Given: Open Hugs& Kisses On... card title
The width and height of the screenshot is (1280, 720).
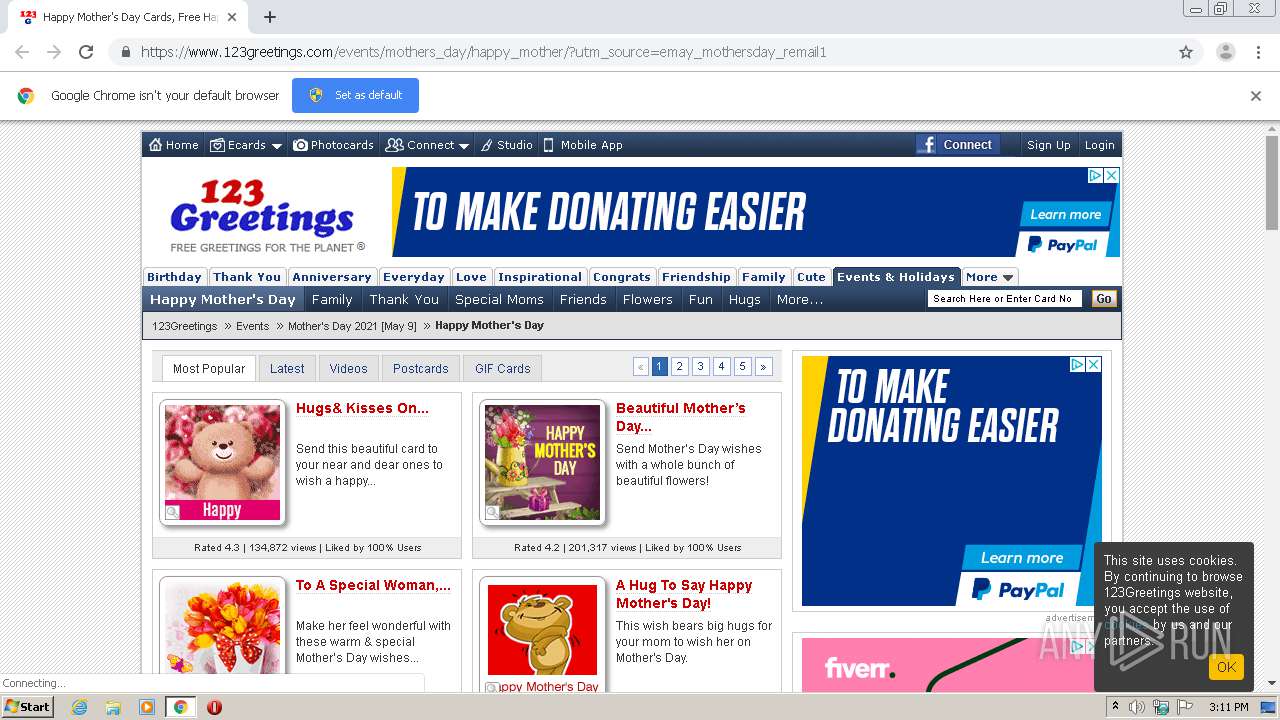Looking at the screenshot, I should pos(362,408).
